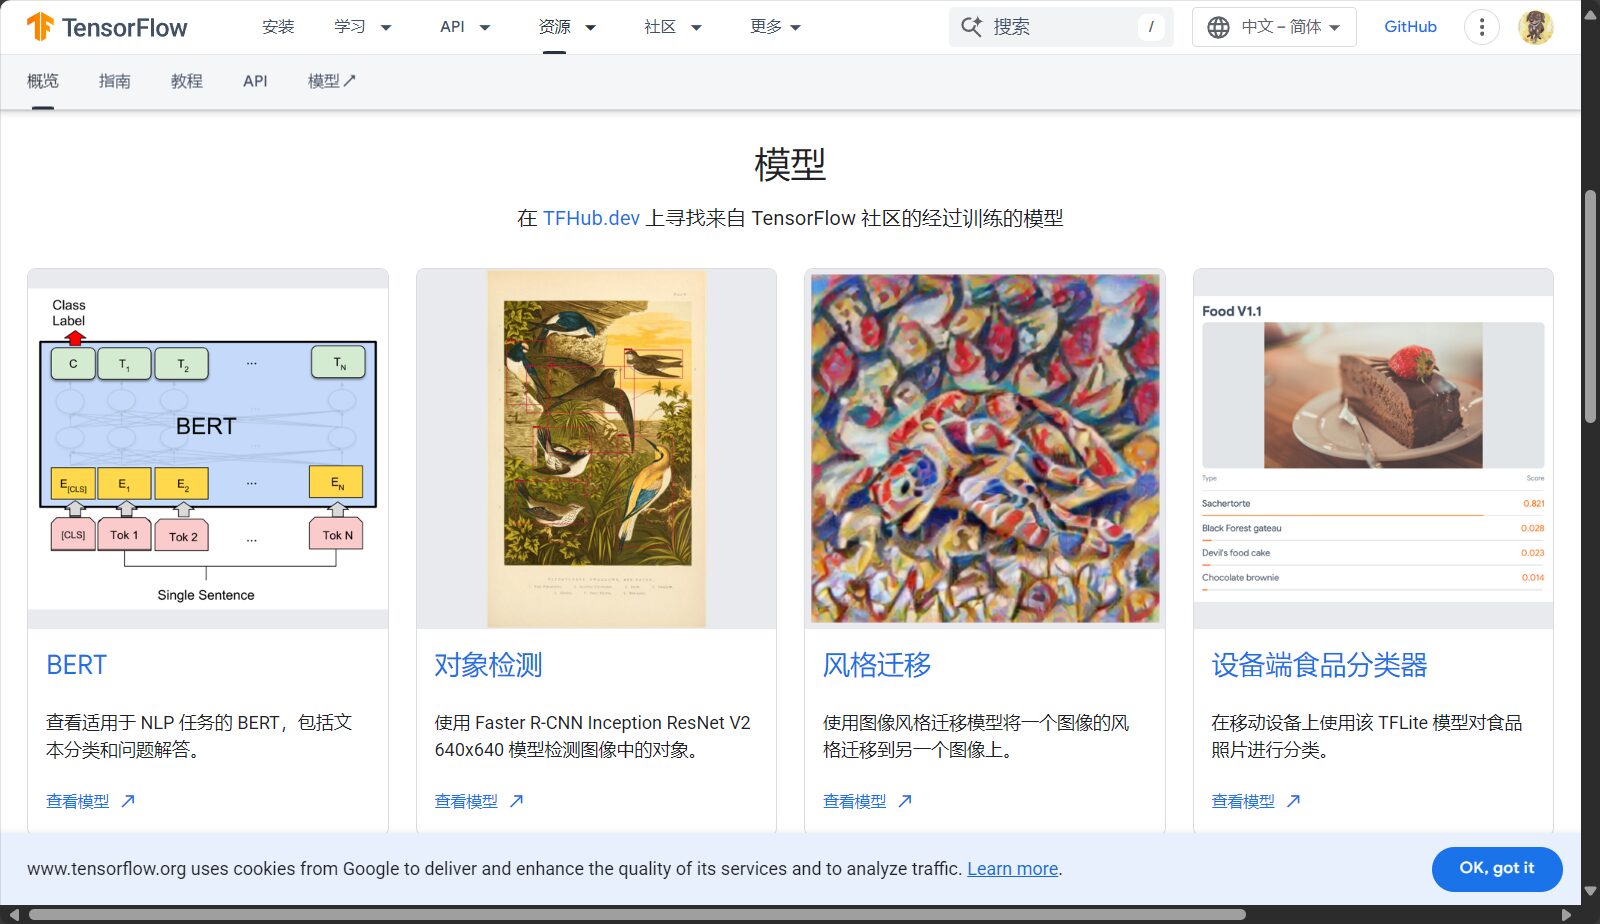The width and height of the screenshot is (1600, 924).
Task: Click the horizontal scrollbar right arrow
Action: pos(1566,914)
